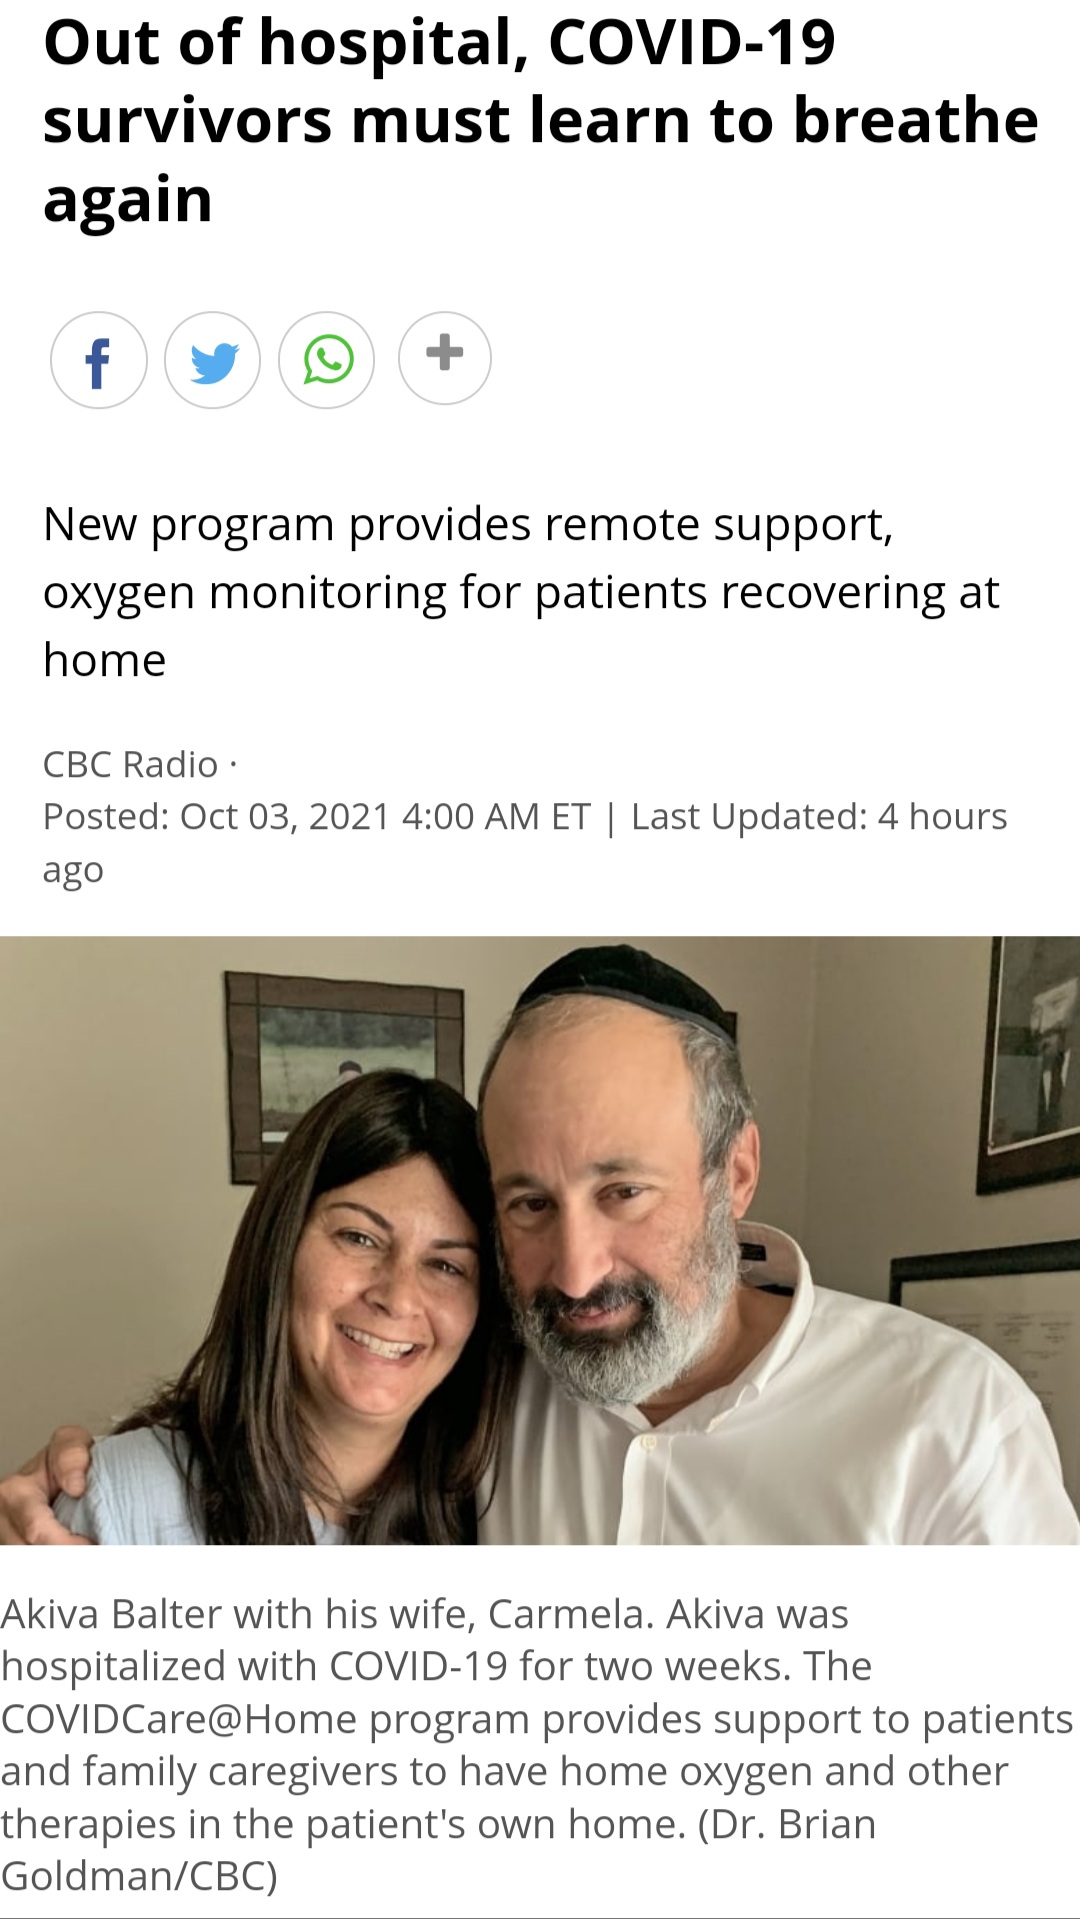Open the CBC Radio byline

pyautogui.click(x=130, y=764)
